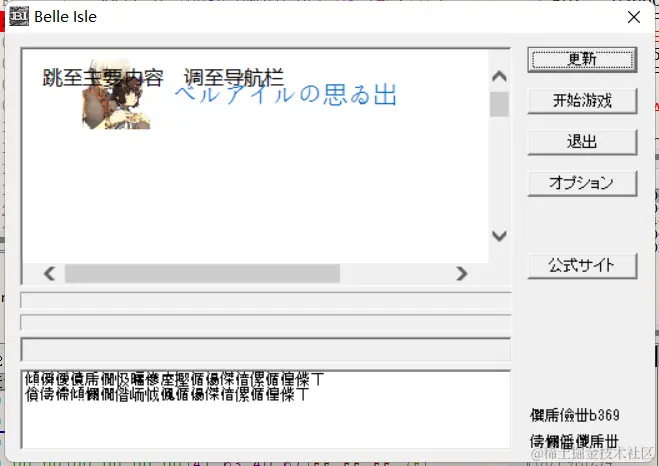Follow the 调至导航栏 link

[x=234, y=78]
